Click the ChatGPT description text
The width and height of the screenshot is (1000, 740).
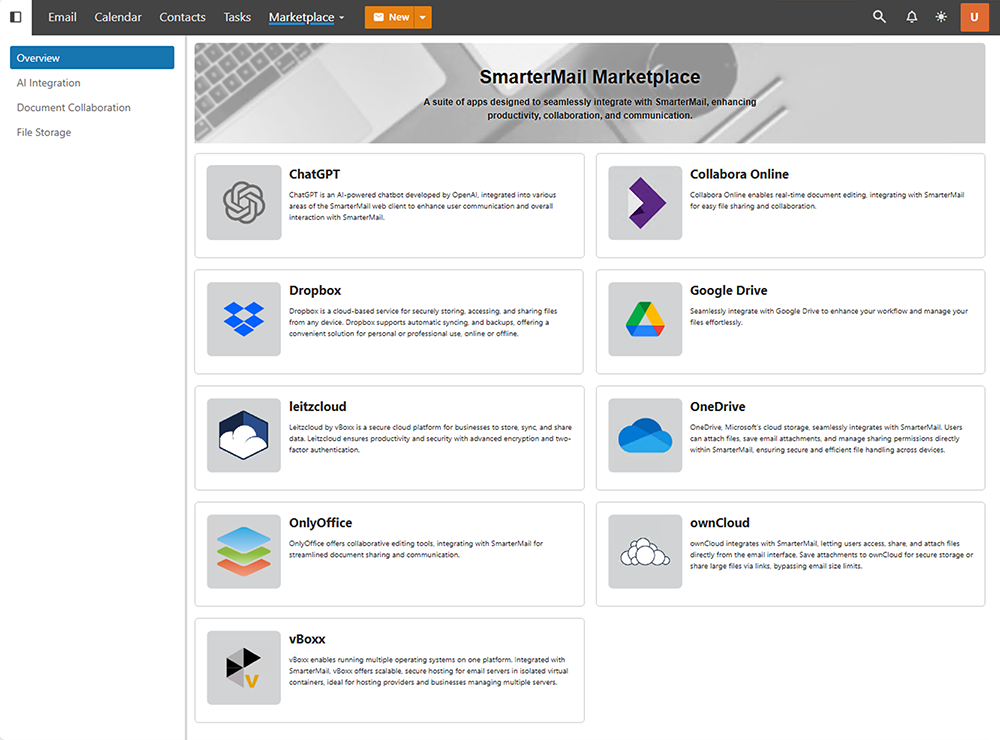422,206
